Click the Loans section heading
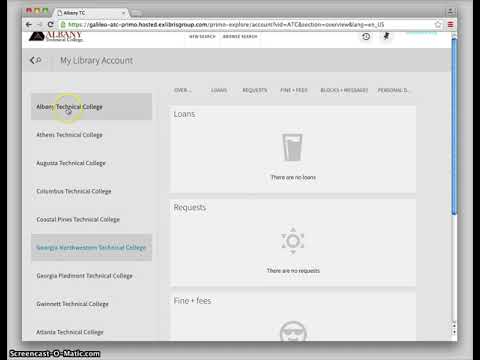This screenshot has width=480, height=360. (x=184, y=114)
